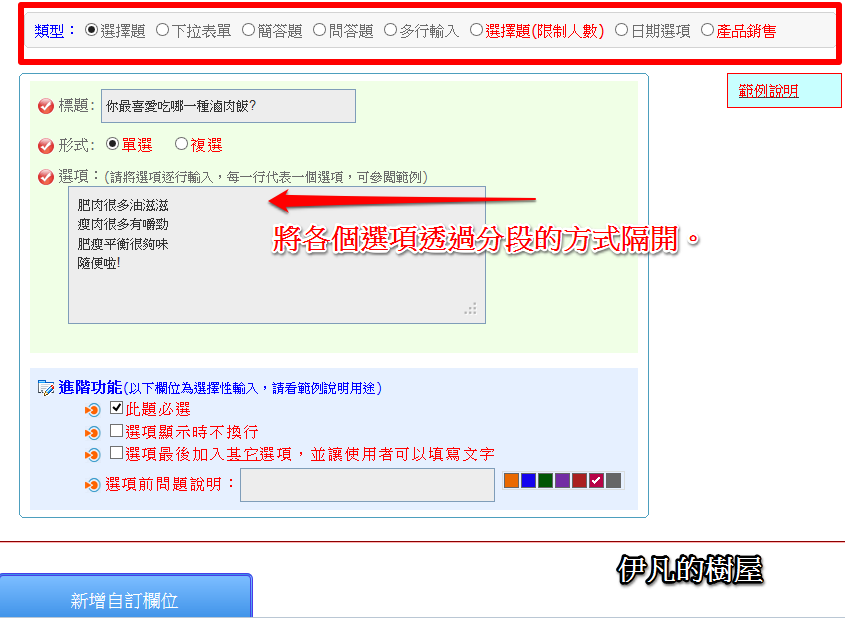Pick the gray color swatch
This screenshot has height=618, width=845.
point(613,481)
